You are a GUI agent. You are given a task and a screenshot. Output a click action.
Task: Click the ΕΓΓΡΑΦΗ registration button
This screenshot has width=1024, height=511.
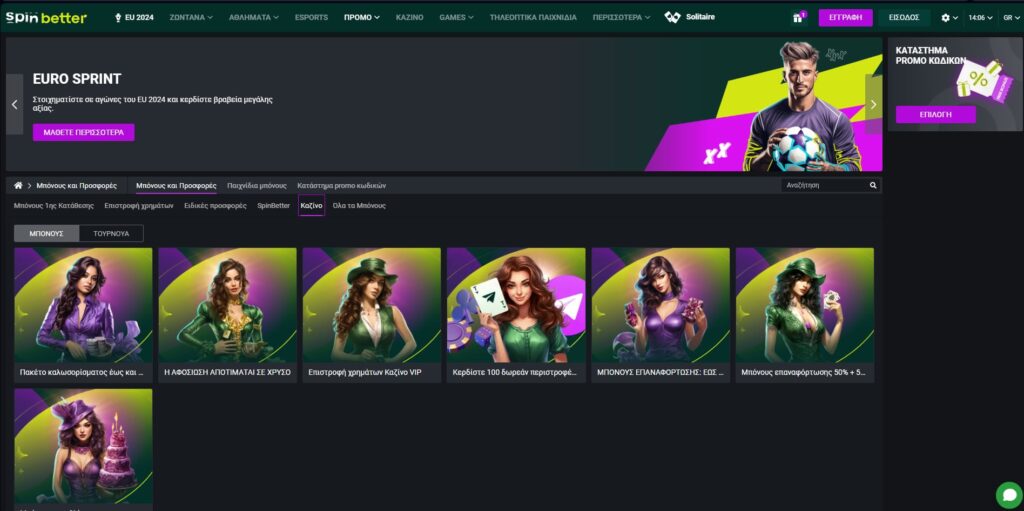(845, 18)
